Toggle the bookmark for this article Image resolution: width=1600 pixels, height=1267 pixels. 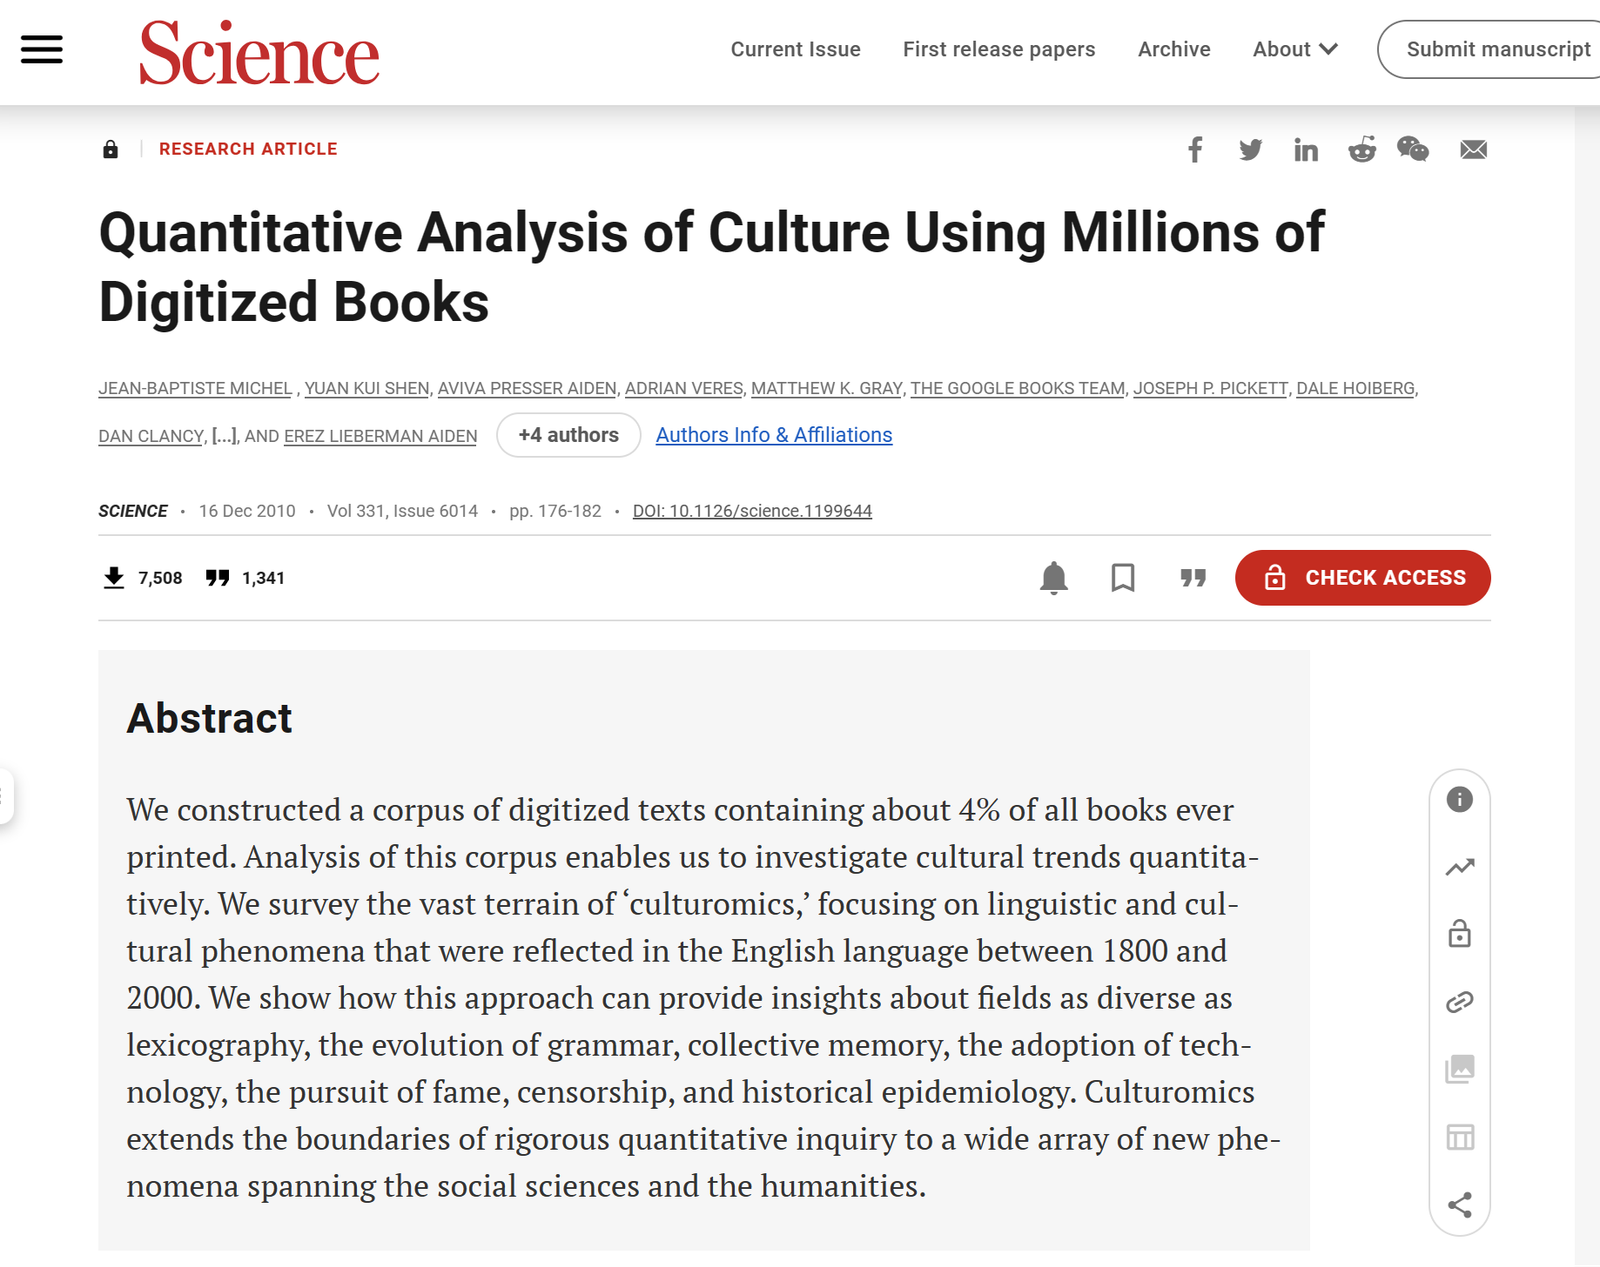1123,578
